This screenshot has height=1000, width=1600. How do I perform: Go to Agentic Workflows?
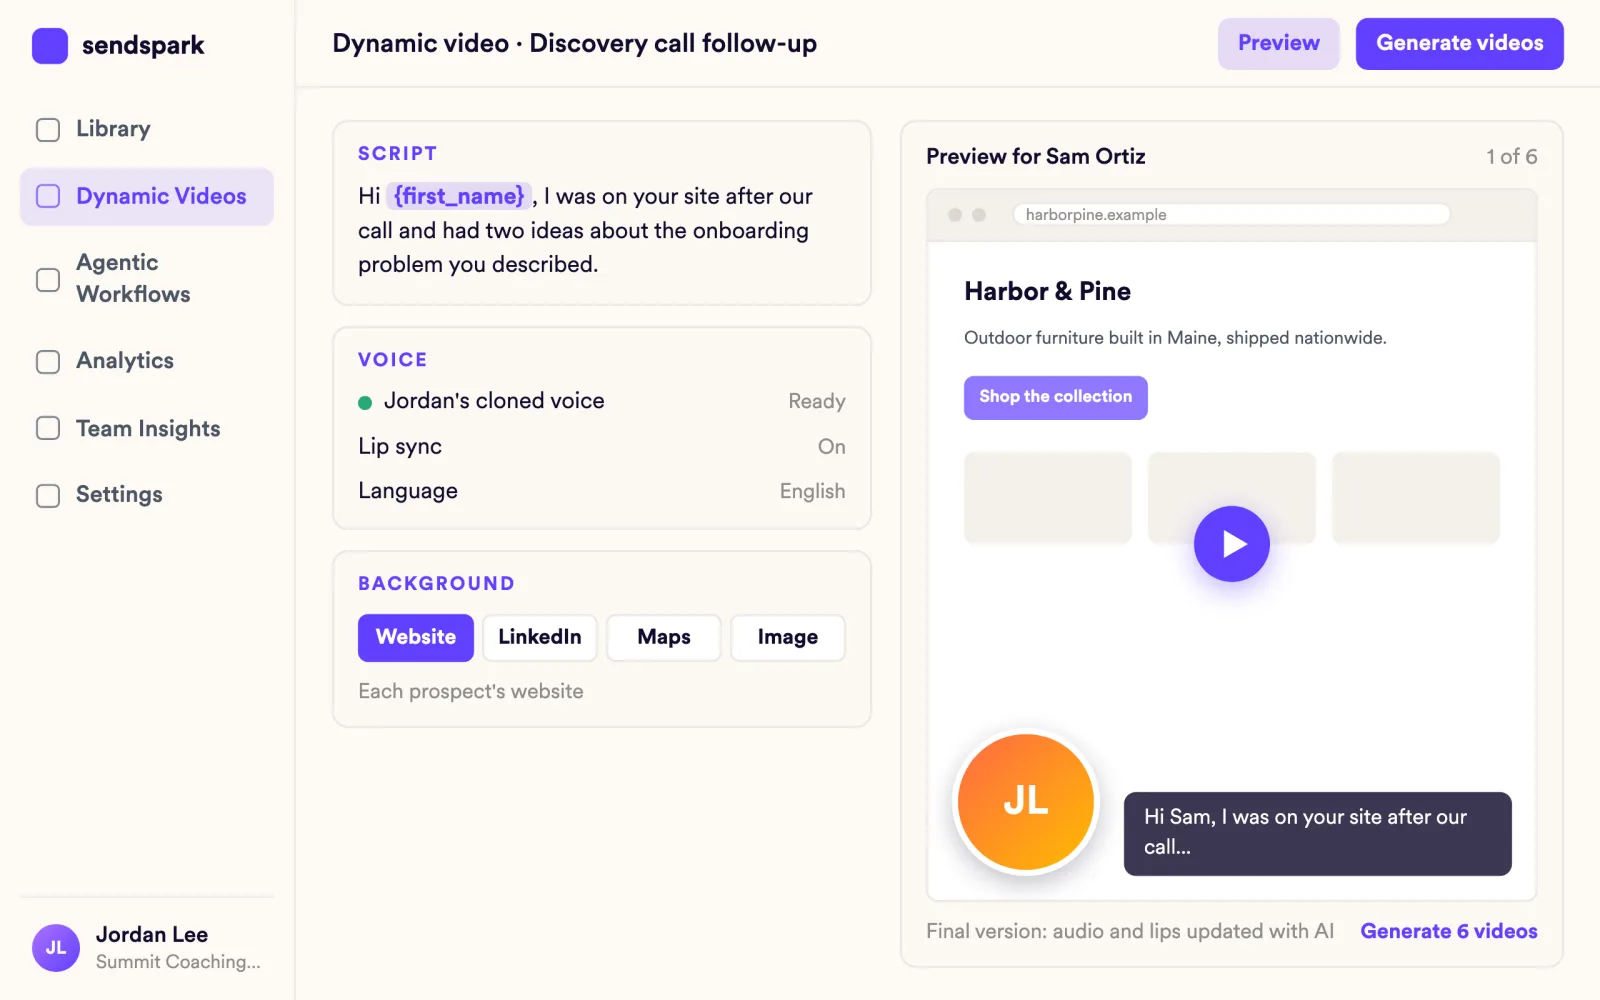(x=147, y=278)
